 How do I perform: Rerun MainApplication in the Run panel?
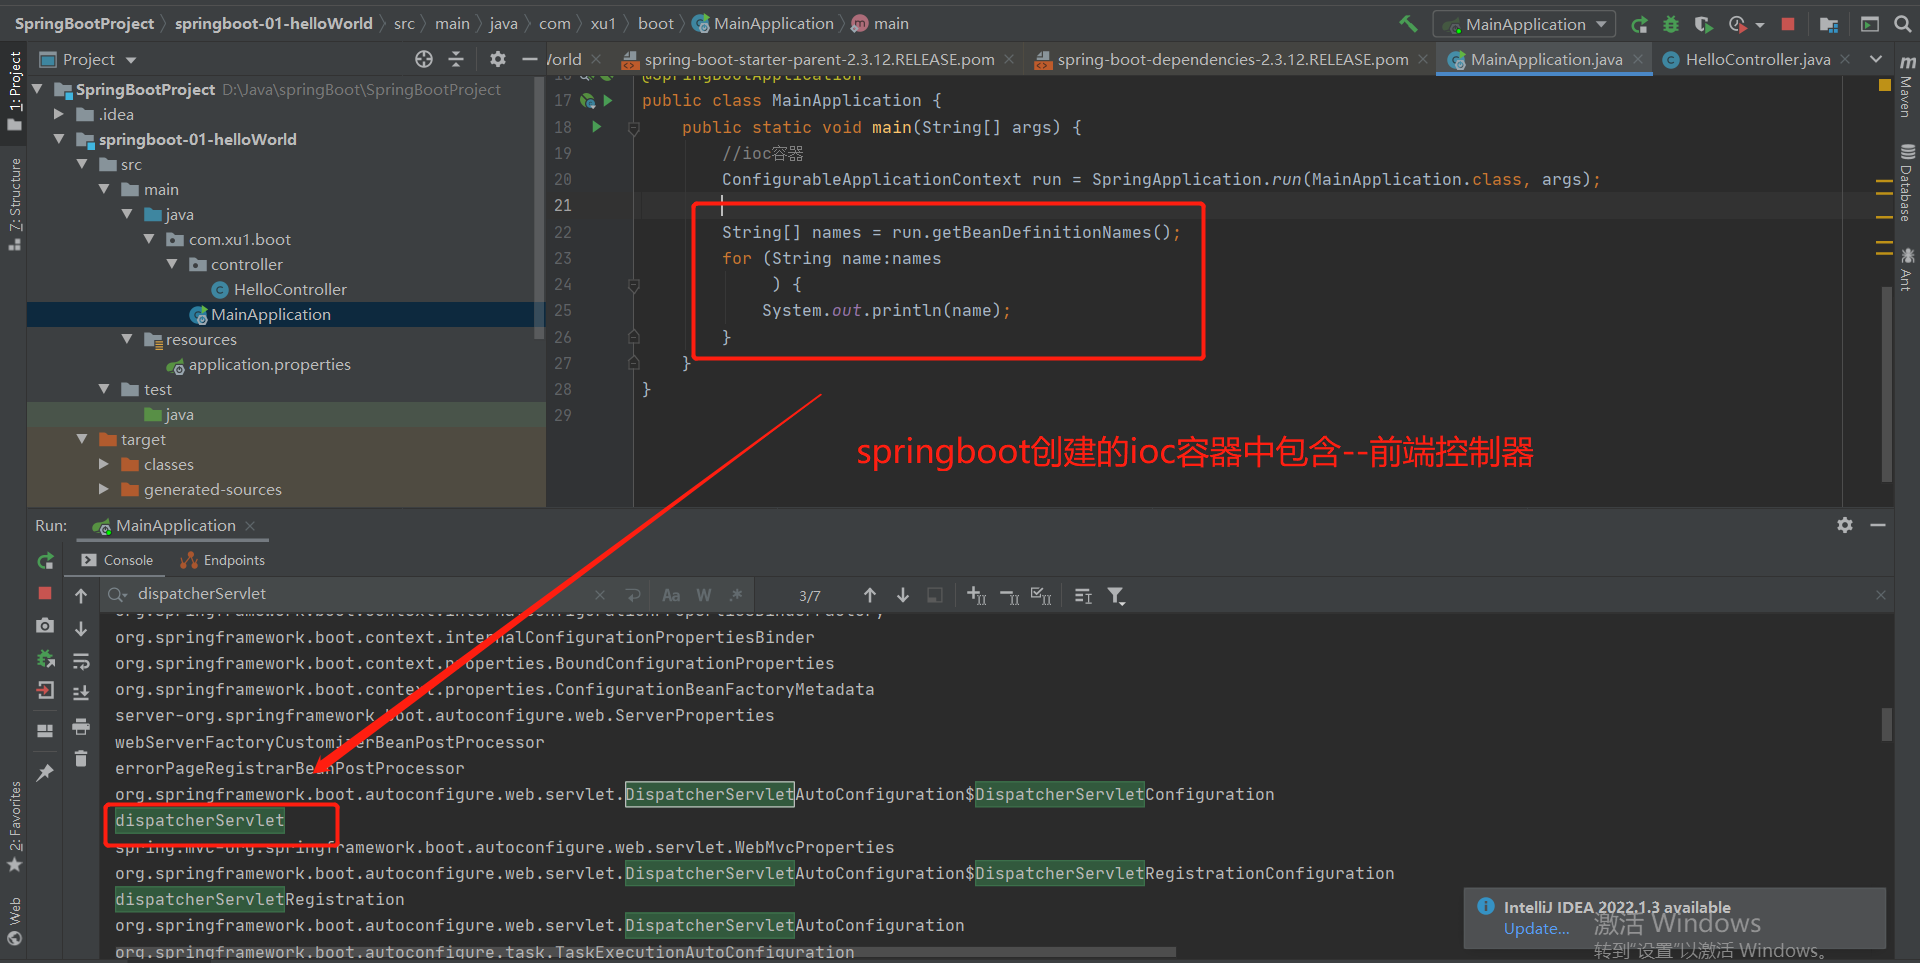coord(45,561)
